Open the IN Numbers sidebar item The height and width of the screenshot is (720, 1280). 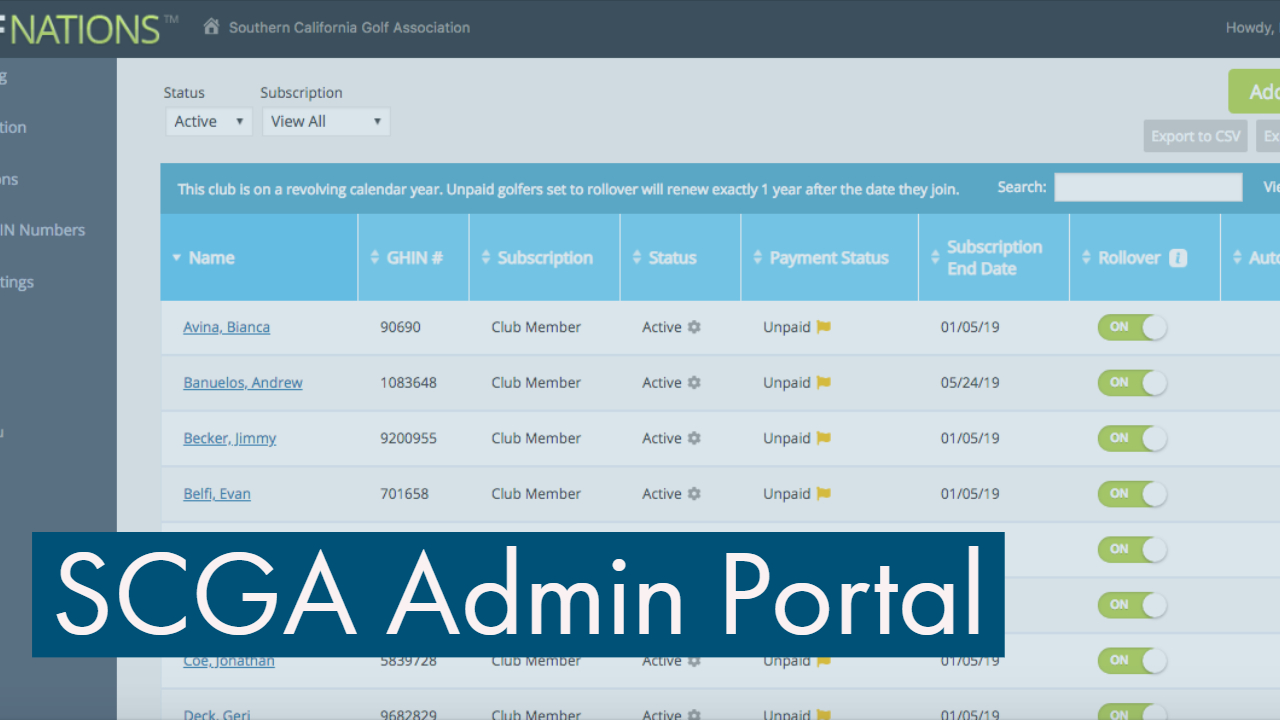(43, 230)
